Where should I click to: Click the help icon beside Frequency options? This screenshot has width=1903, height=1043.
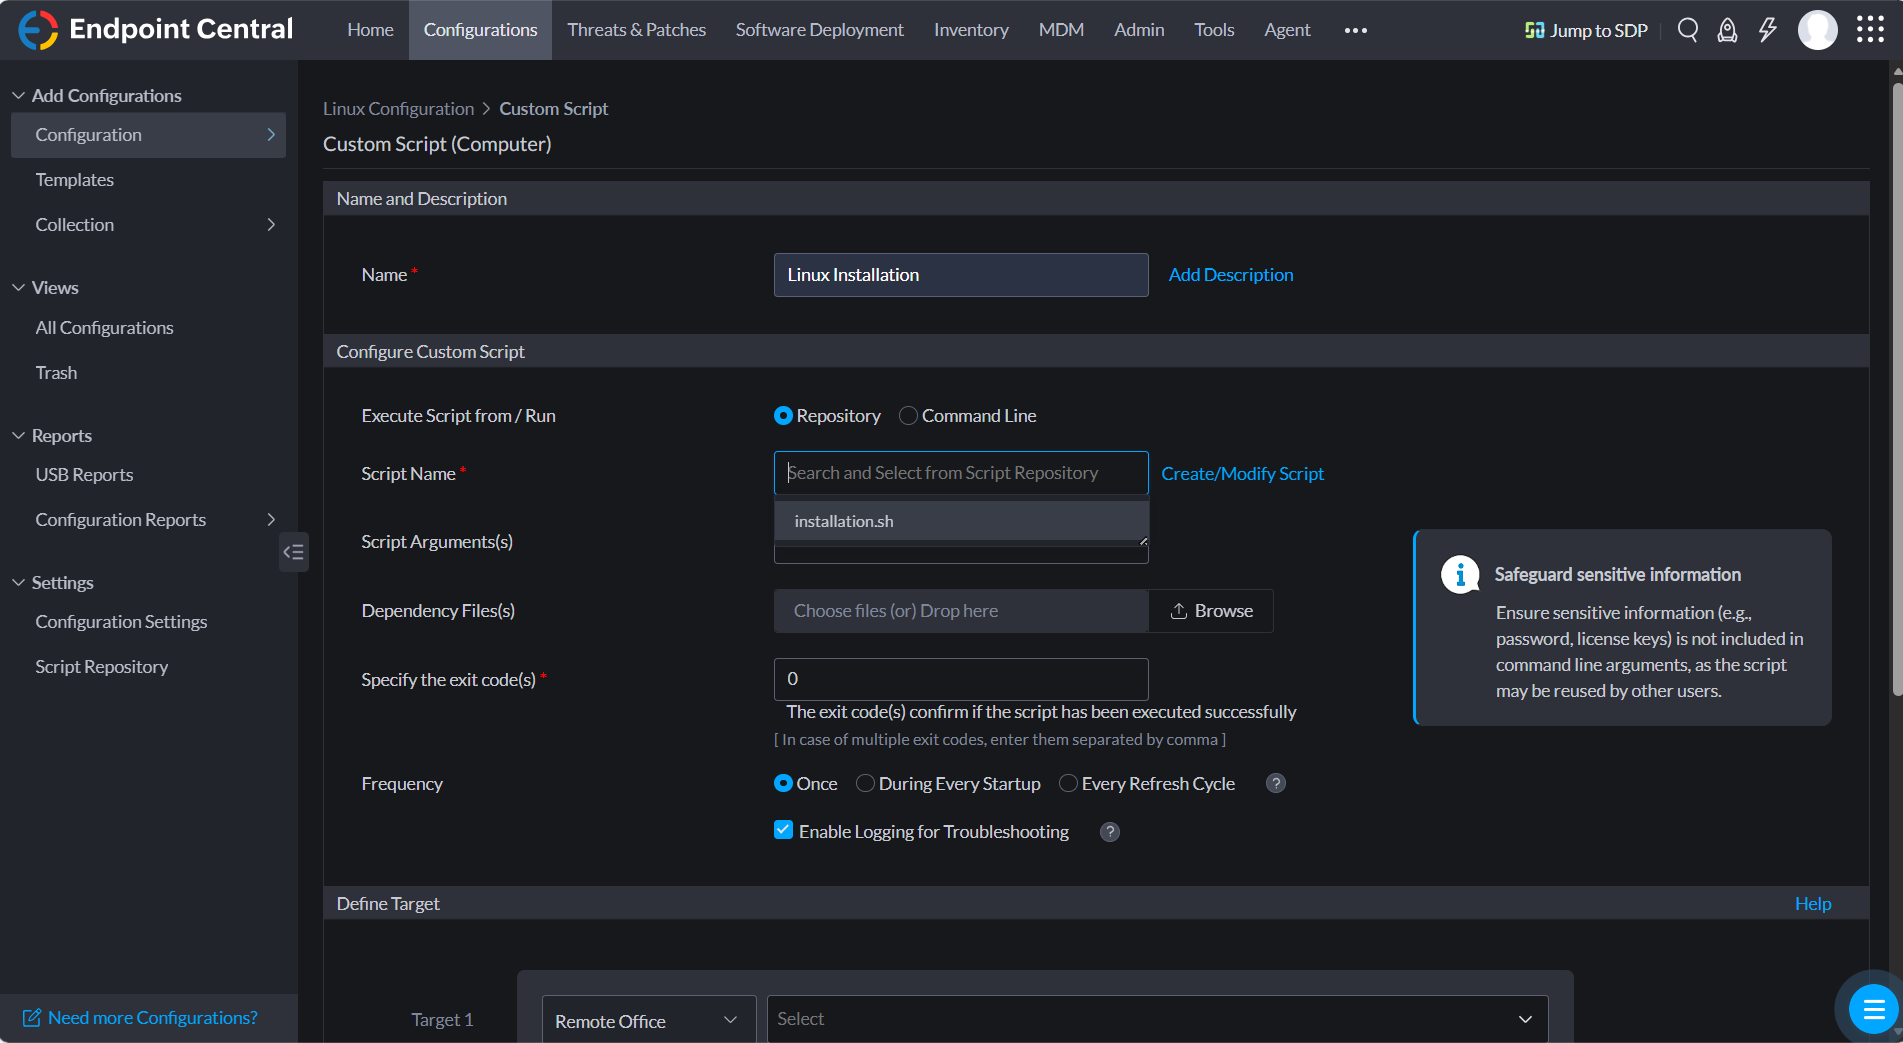(x=1275, y=784)
